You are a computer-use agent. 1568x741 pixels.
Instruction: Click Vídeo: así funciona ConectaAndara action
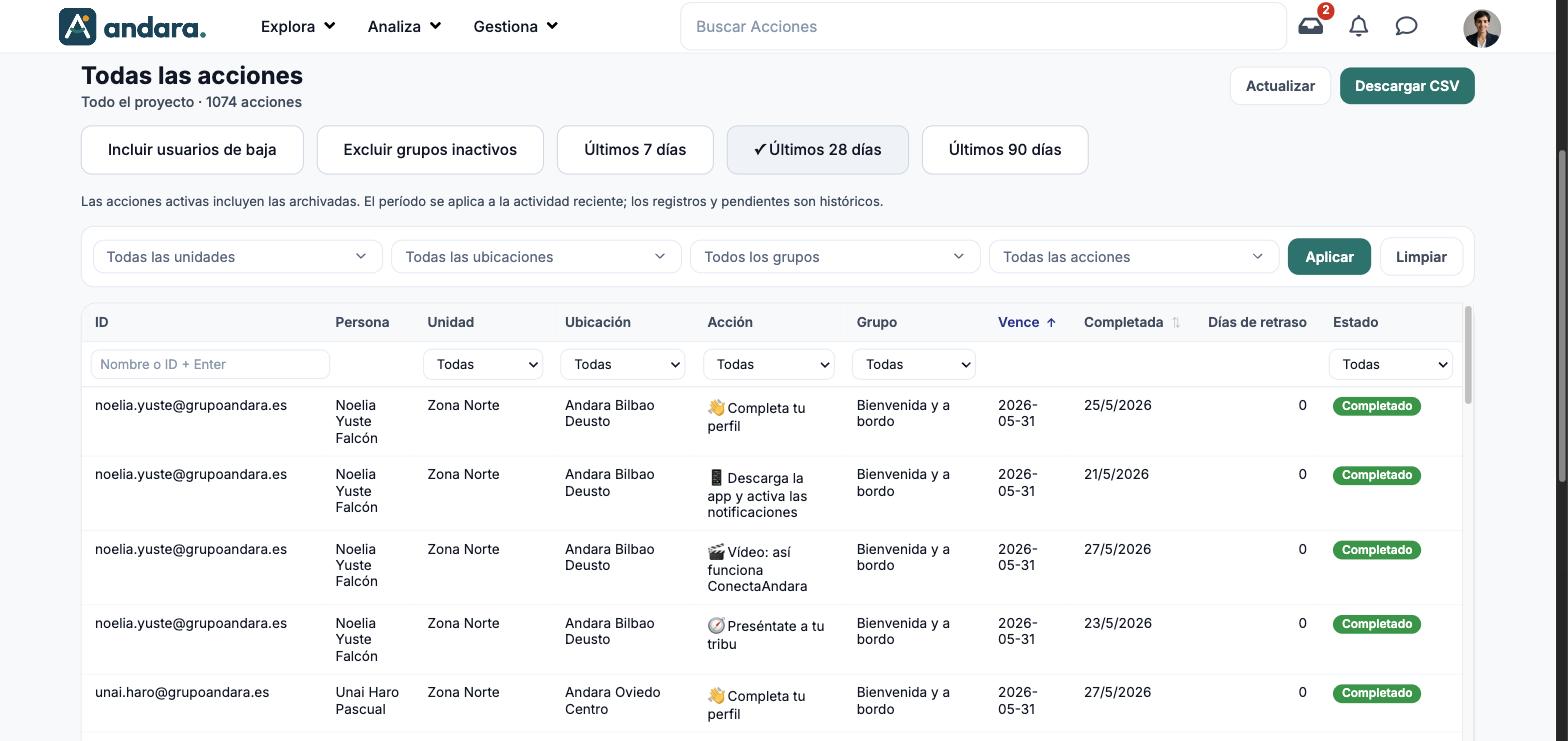click(x=757, y=569)
